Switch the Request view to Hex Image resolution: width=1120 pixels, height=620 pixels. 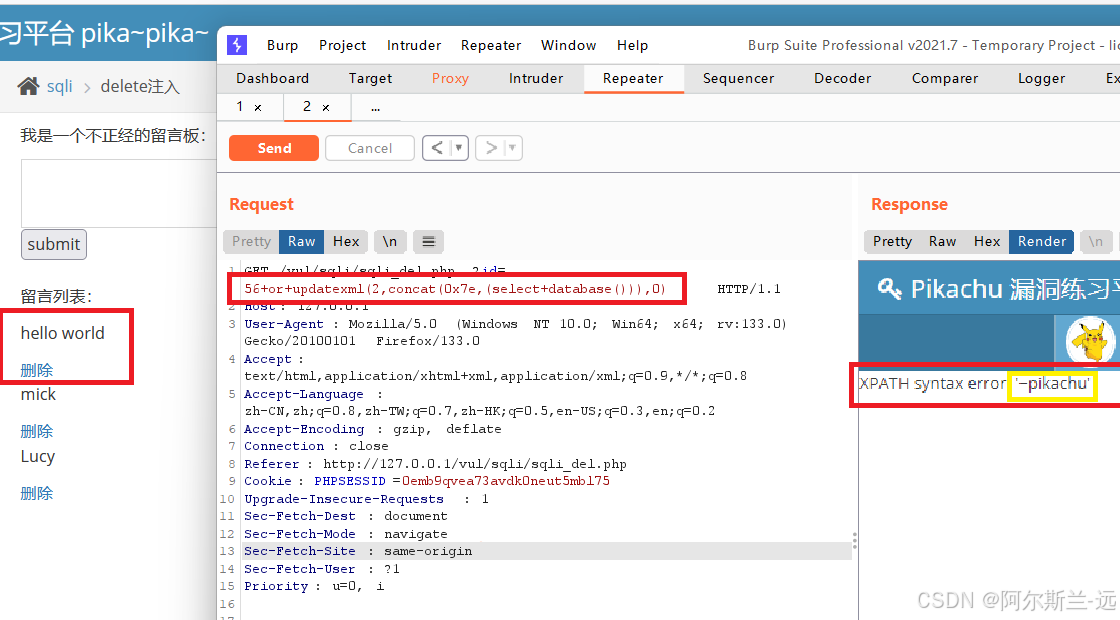pyautogui.click(x=346, y=241)
